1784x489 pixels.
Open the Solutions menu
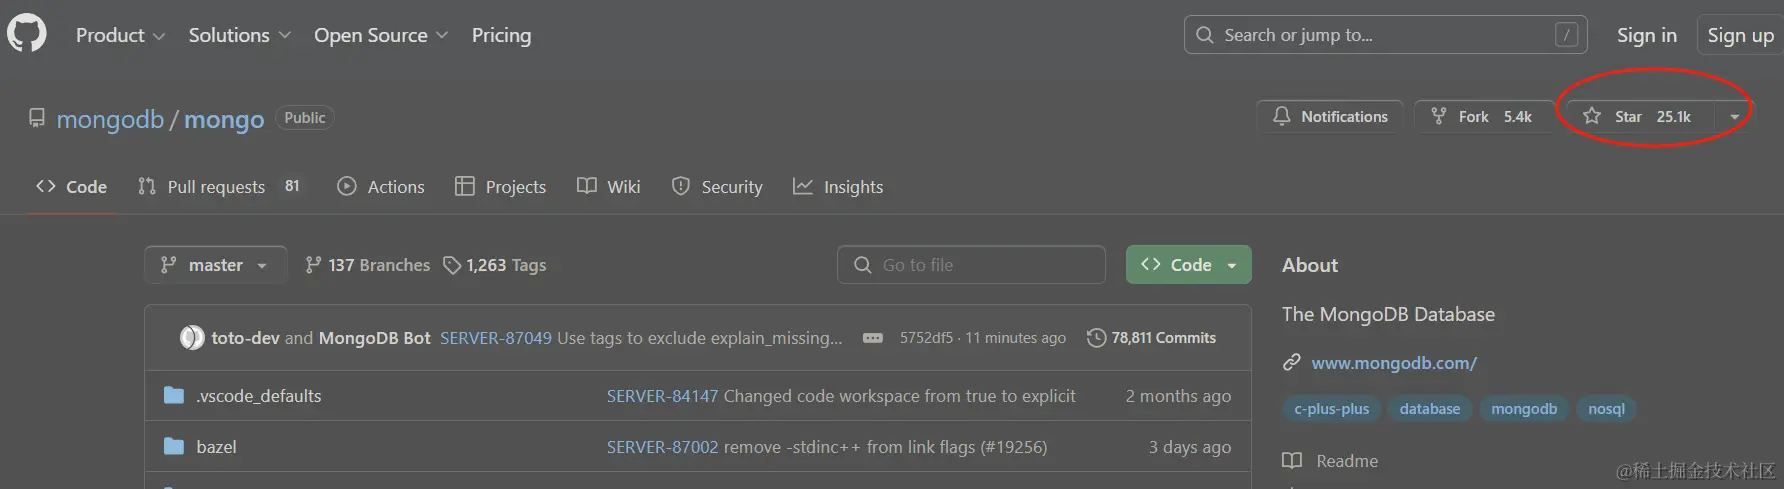coord(240,35)
